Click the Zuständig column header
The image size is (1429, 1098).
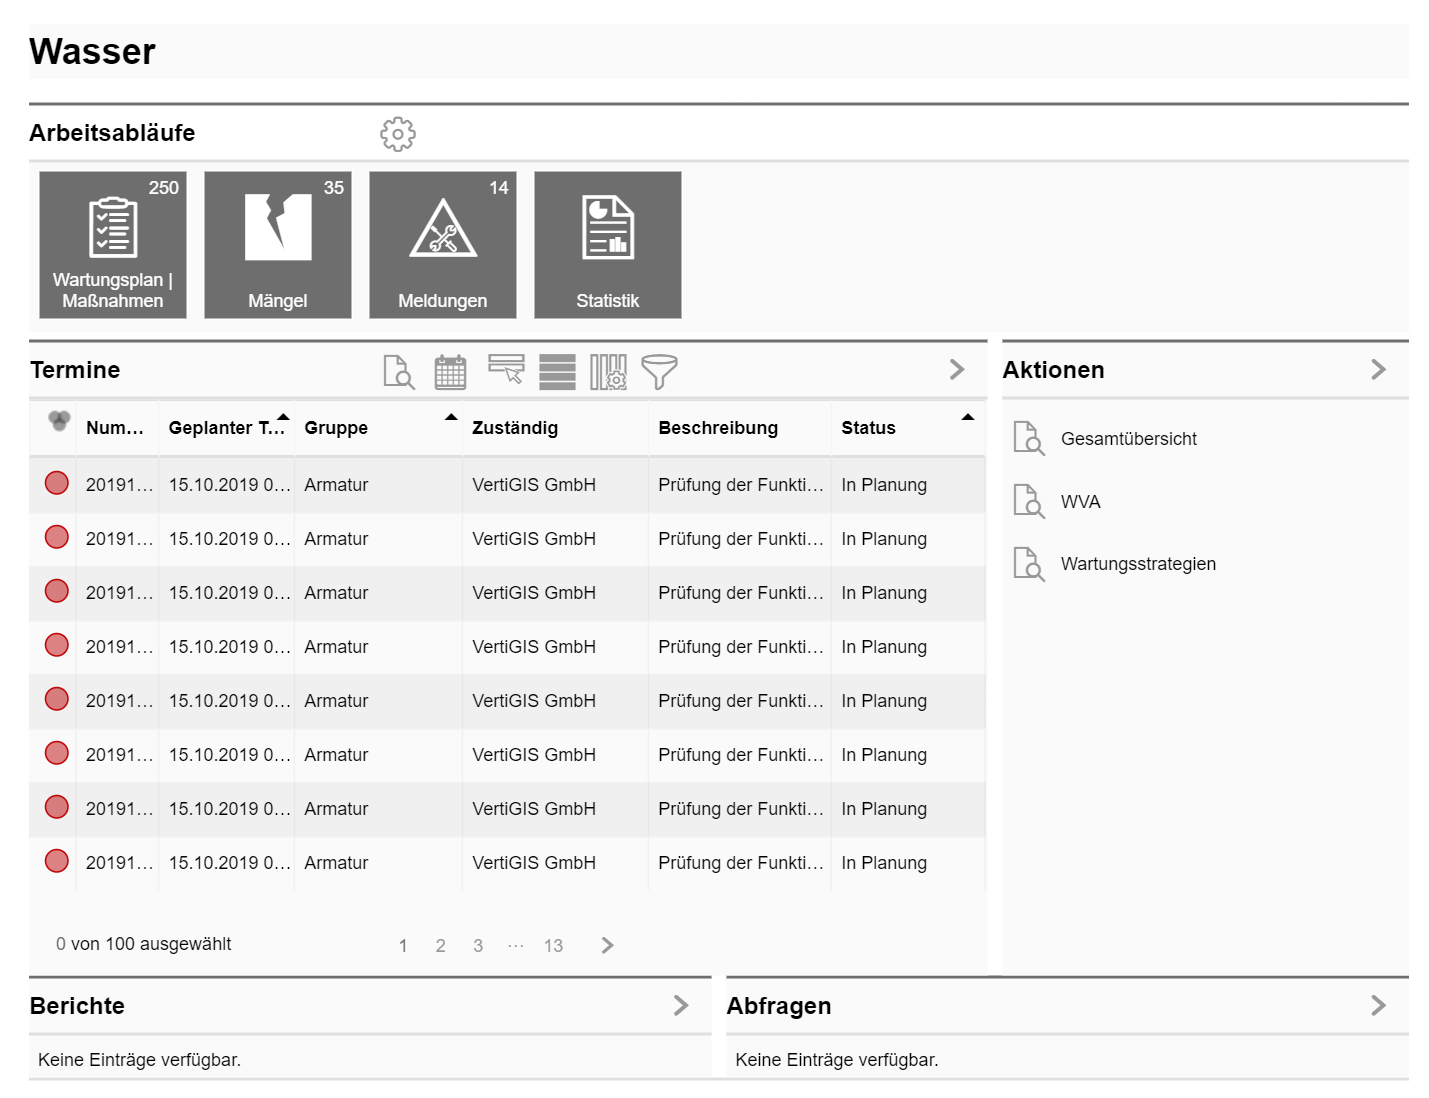(515, 428)
